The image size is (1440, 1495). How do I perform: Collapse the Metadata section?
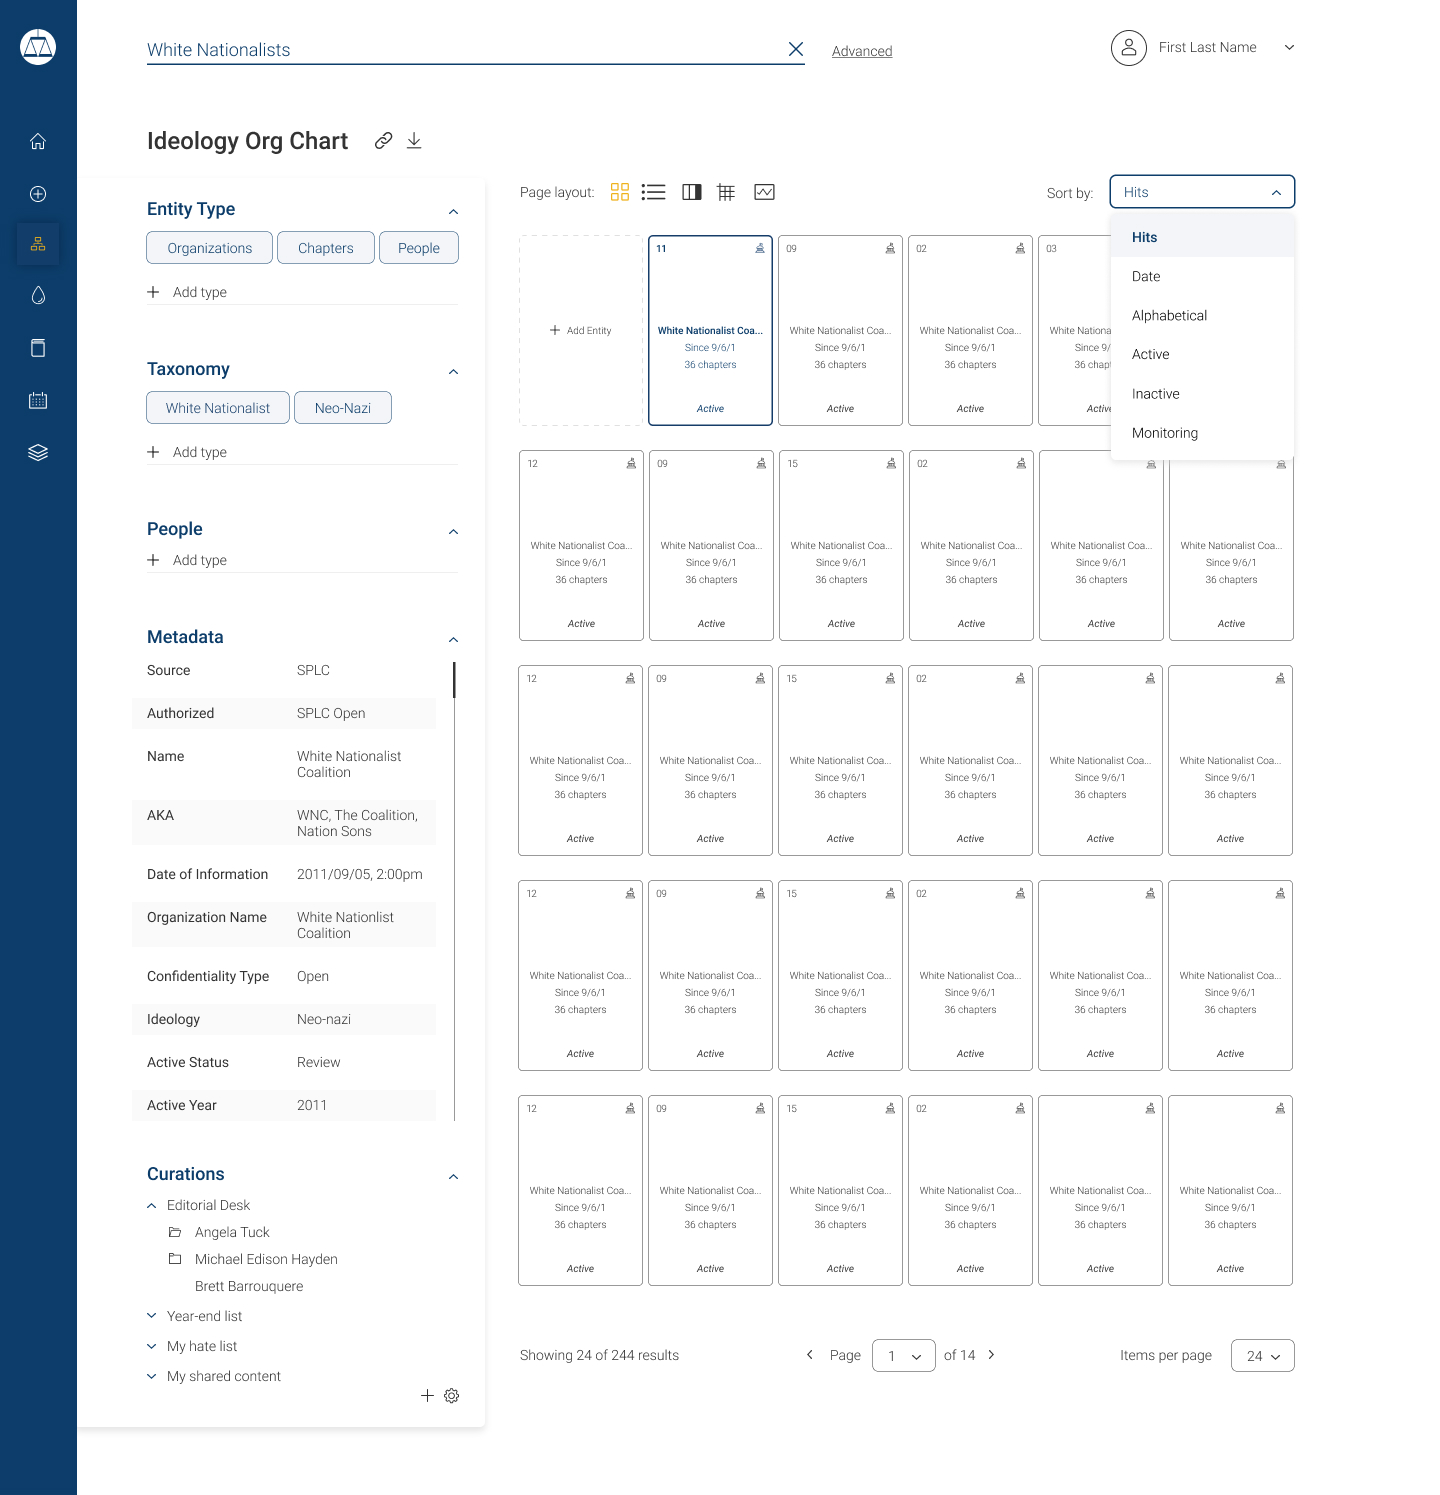tap(453, 639)
